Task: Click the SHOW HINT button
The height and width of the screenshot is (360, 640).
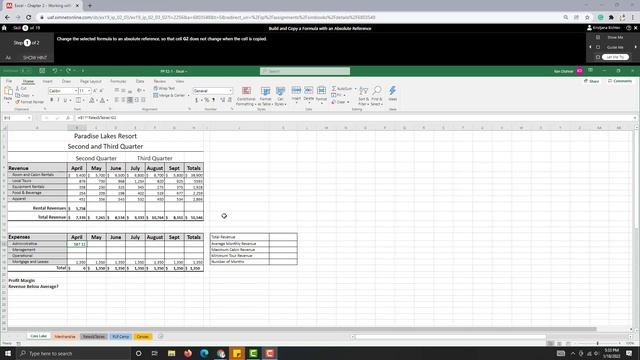Action: coord(35,58)
